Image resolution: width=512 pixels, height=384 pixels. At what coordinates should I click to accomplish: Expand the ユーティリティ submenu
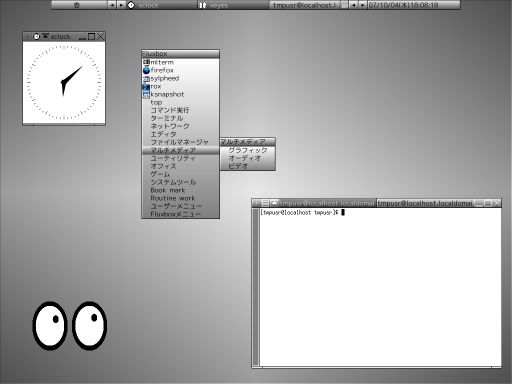tap(180, 158)
